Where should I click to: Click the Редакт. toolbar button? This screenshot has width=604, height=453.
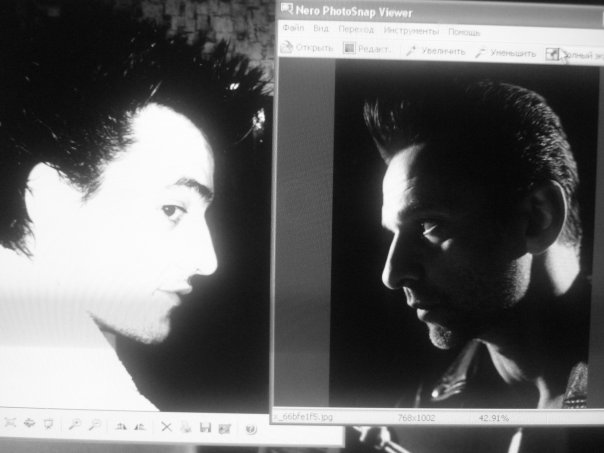[366, 49]
